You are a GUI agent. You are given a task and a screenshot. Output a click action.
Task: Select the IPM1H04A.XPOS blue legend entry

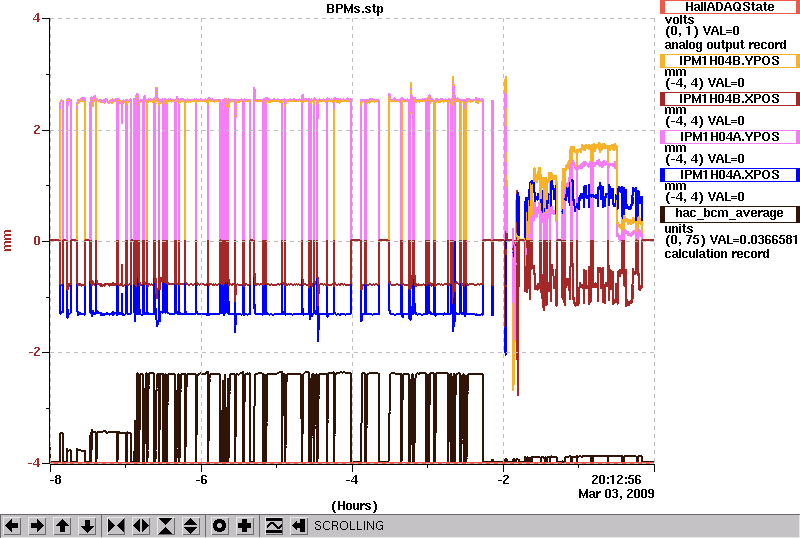click(730, 175)
